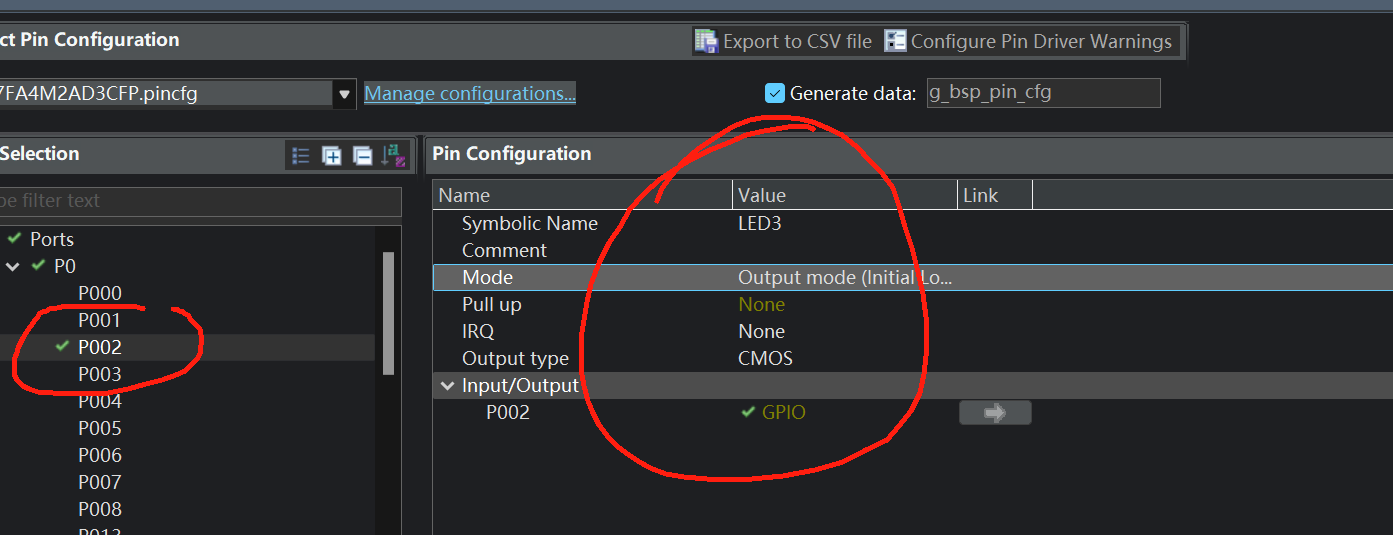Click the Output type value CMOS
The width and height of the screenshot is (1393, 535).
click(x=765, y=358)
